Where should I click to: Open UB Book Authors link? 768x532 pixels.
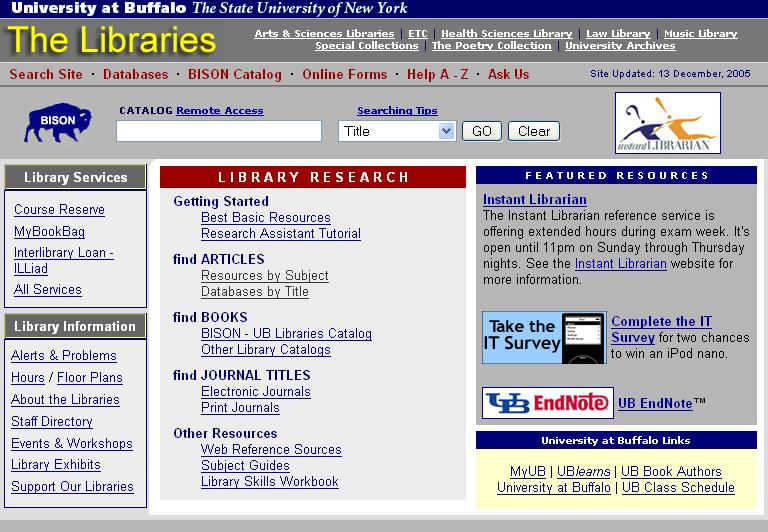tap(671, 472)
